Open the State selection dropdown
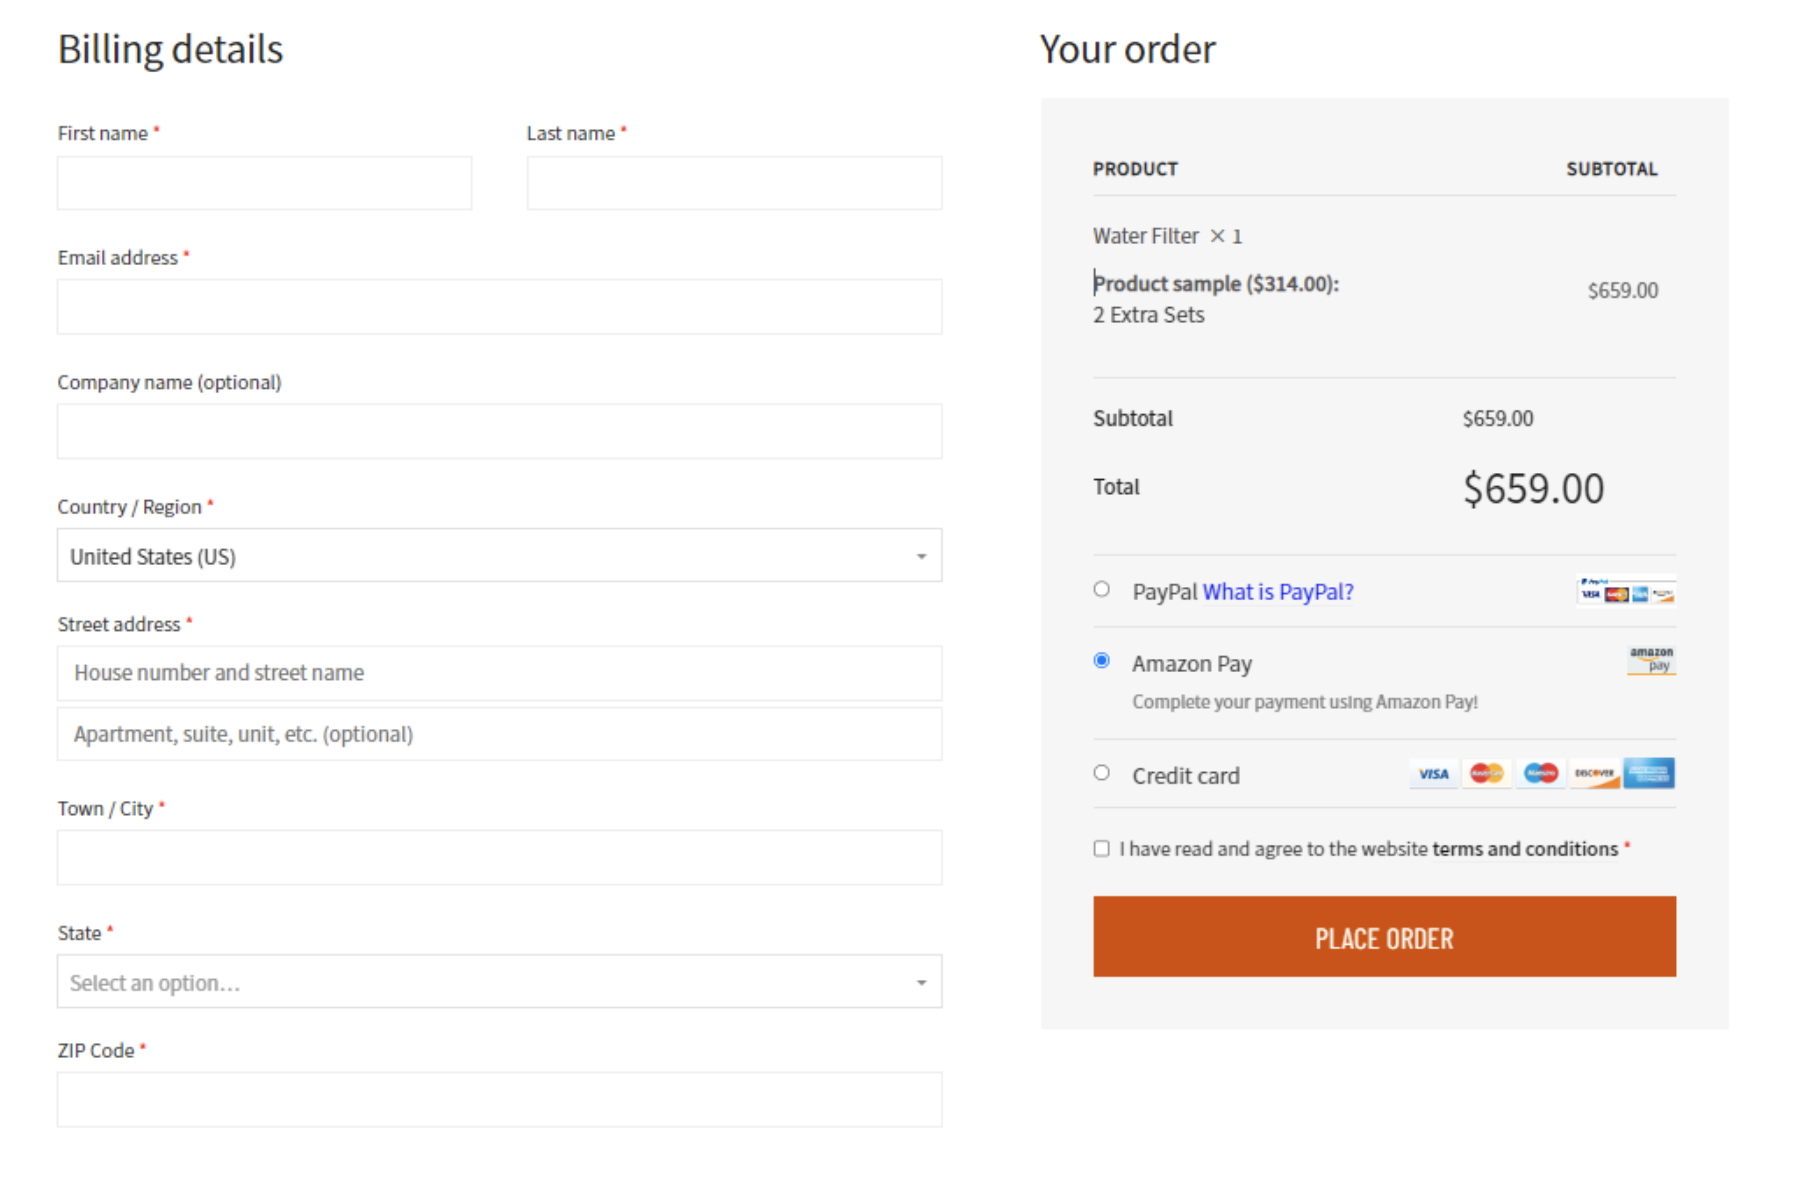The width and height of the screenshot is (1810, 1184). click(x=499, y=982)
